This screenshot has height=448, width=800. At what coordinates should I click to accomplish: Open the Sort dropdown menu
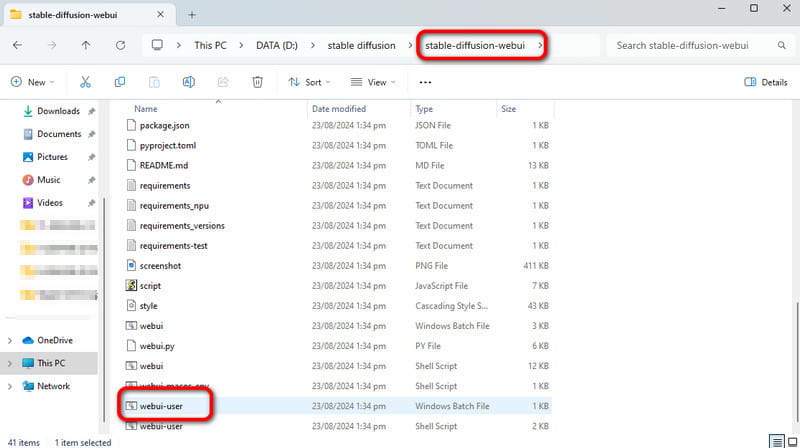[312, 82]
